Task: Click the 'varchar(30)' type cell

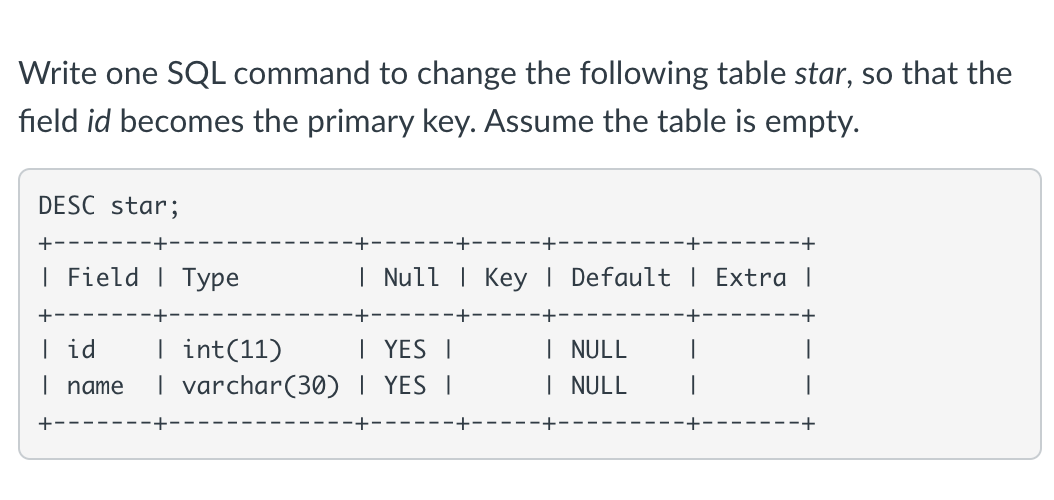Action: point(261,386)
